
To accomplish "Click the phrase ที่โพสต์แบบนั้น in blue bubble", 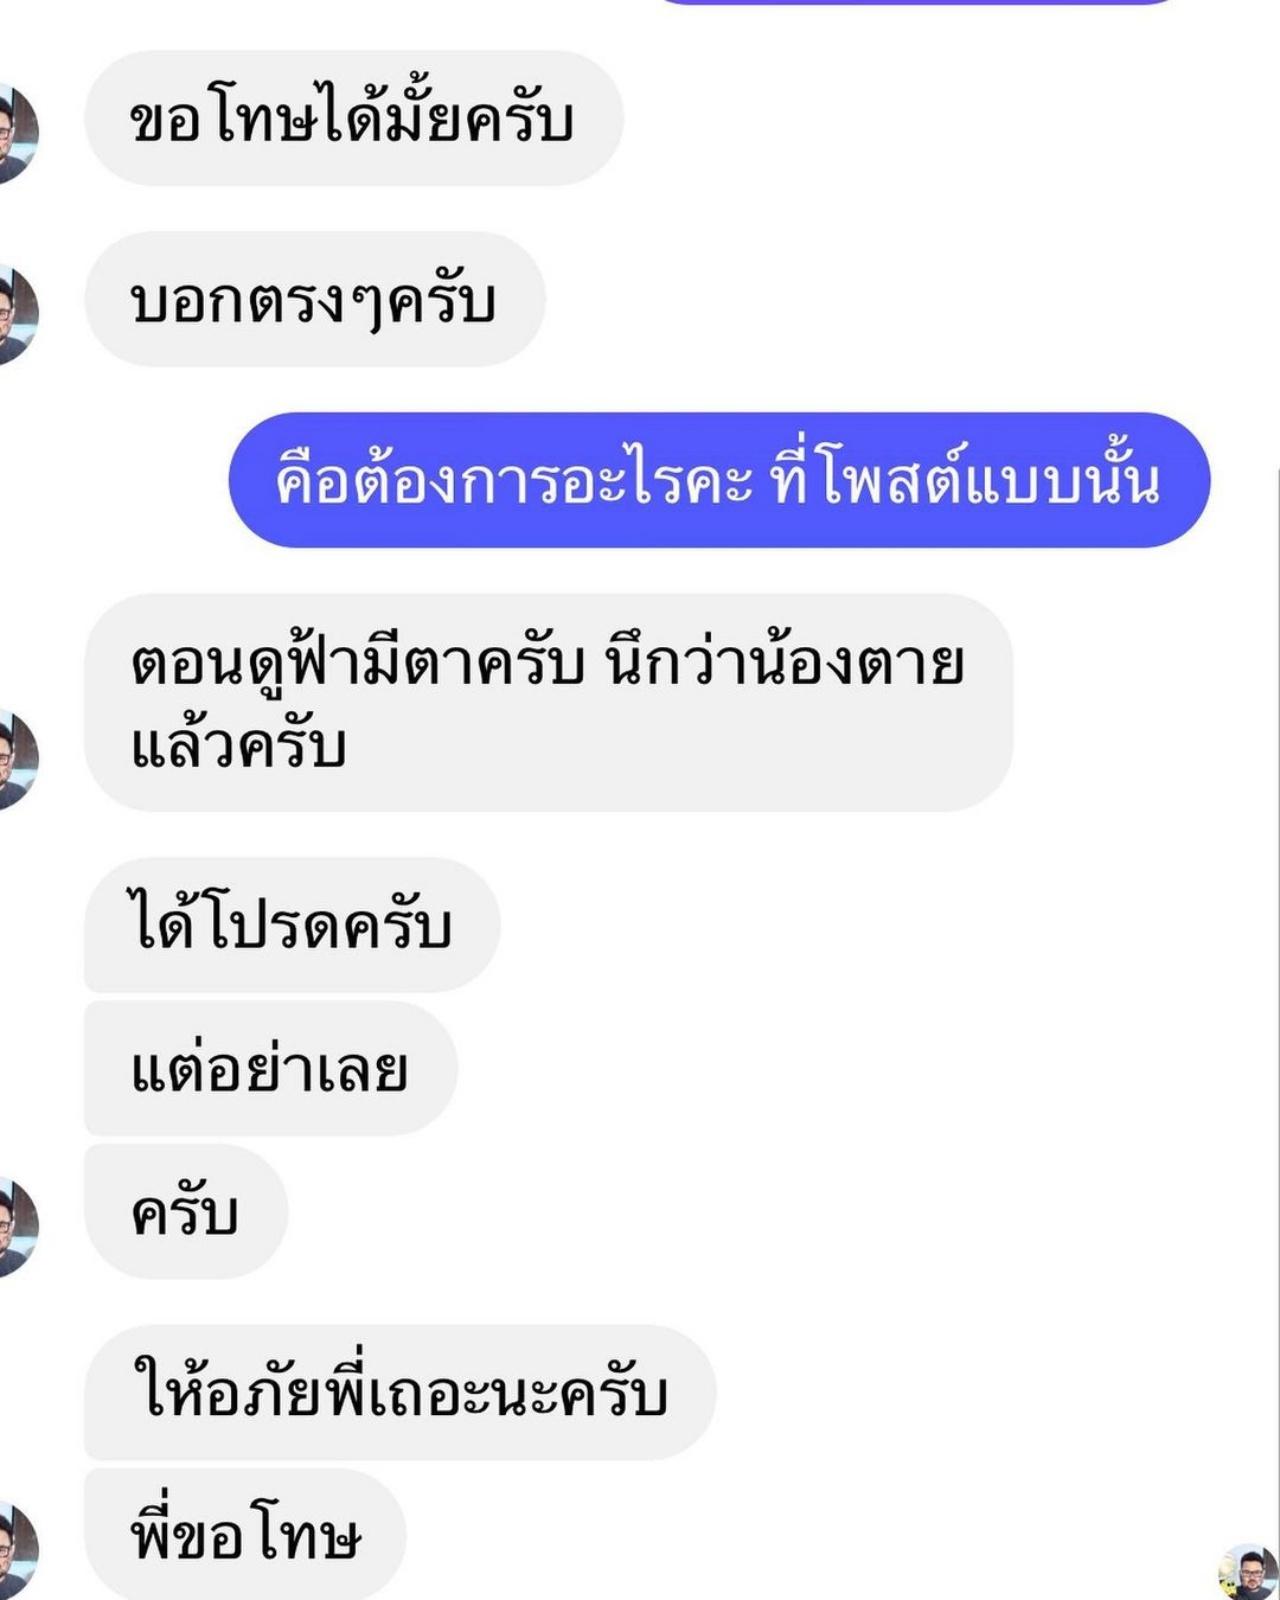I will [965, 482].
